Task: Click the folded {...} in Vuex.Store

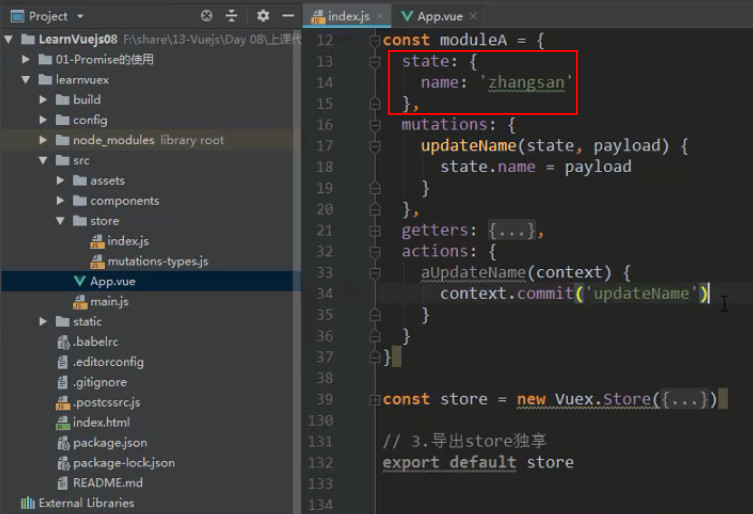Action: pos(684,400)
